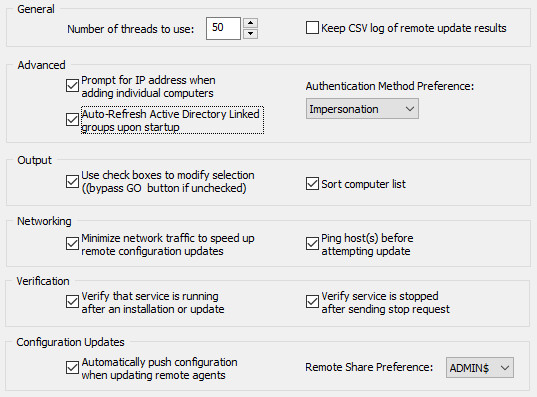Screen dimensions: 537x397
Task: Click the threads number input field
Action: click(223, 28)
